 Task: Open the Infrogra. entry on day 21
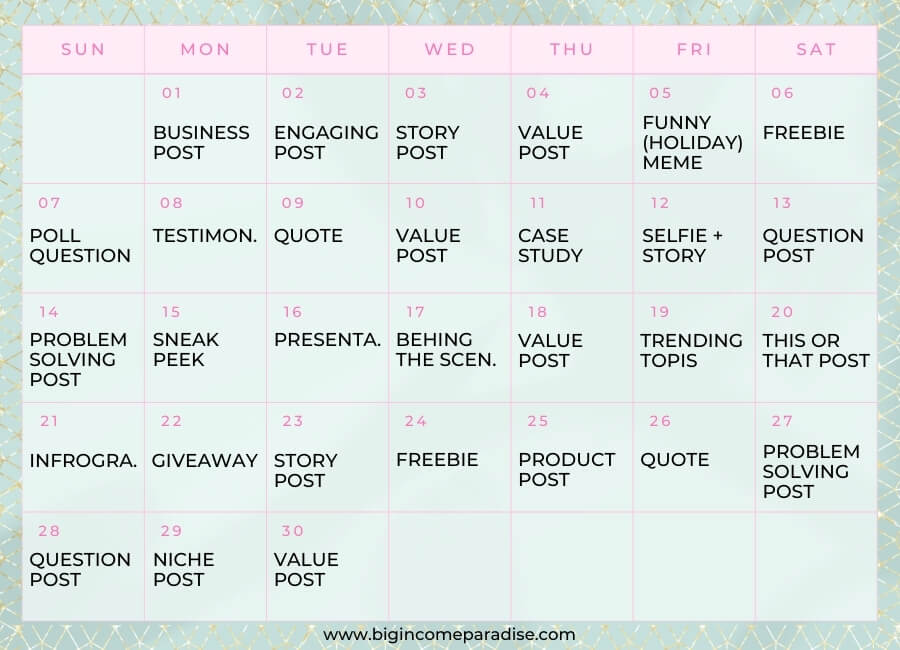(x=83, y=460)
